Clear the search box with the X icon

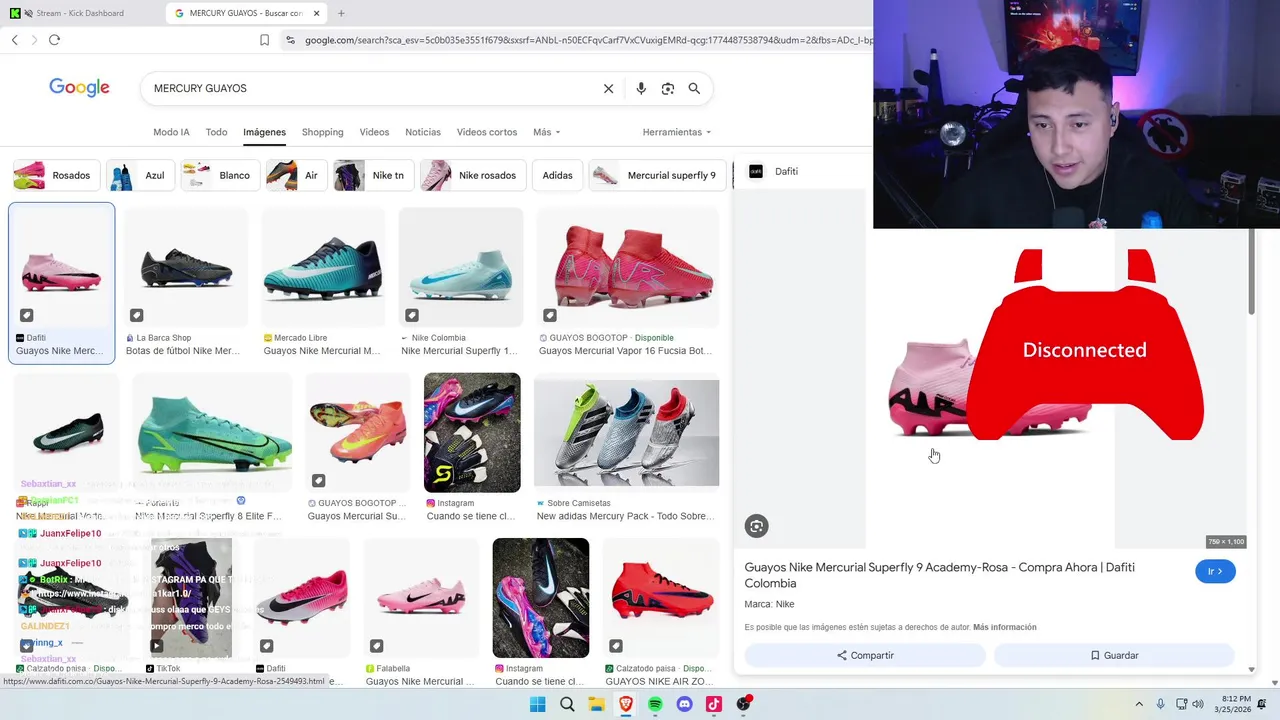tap(608, 88)
